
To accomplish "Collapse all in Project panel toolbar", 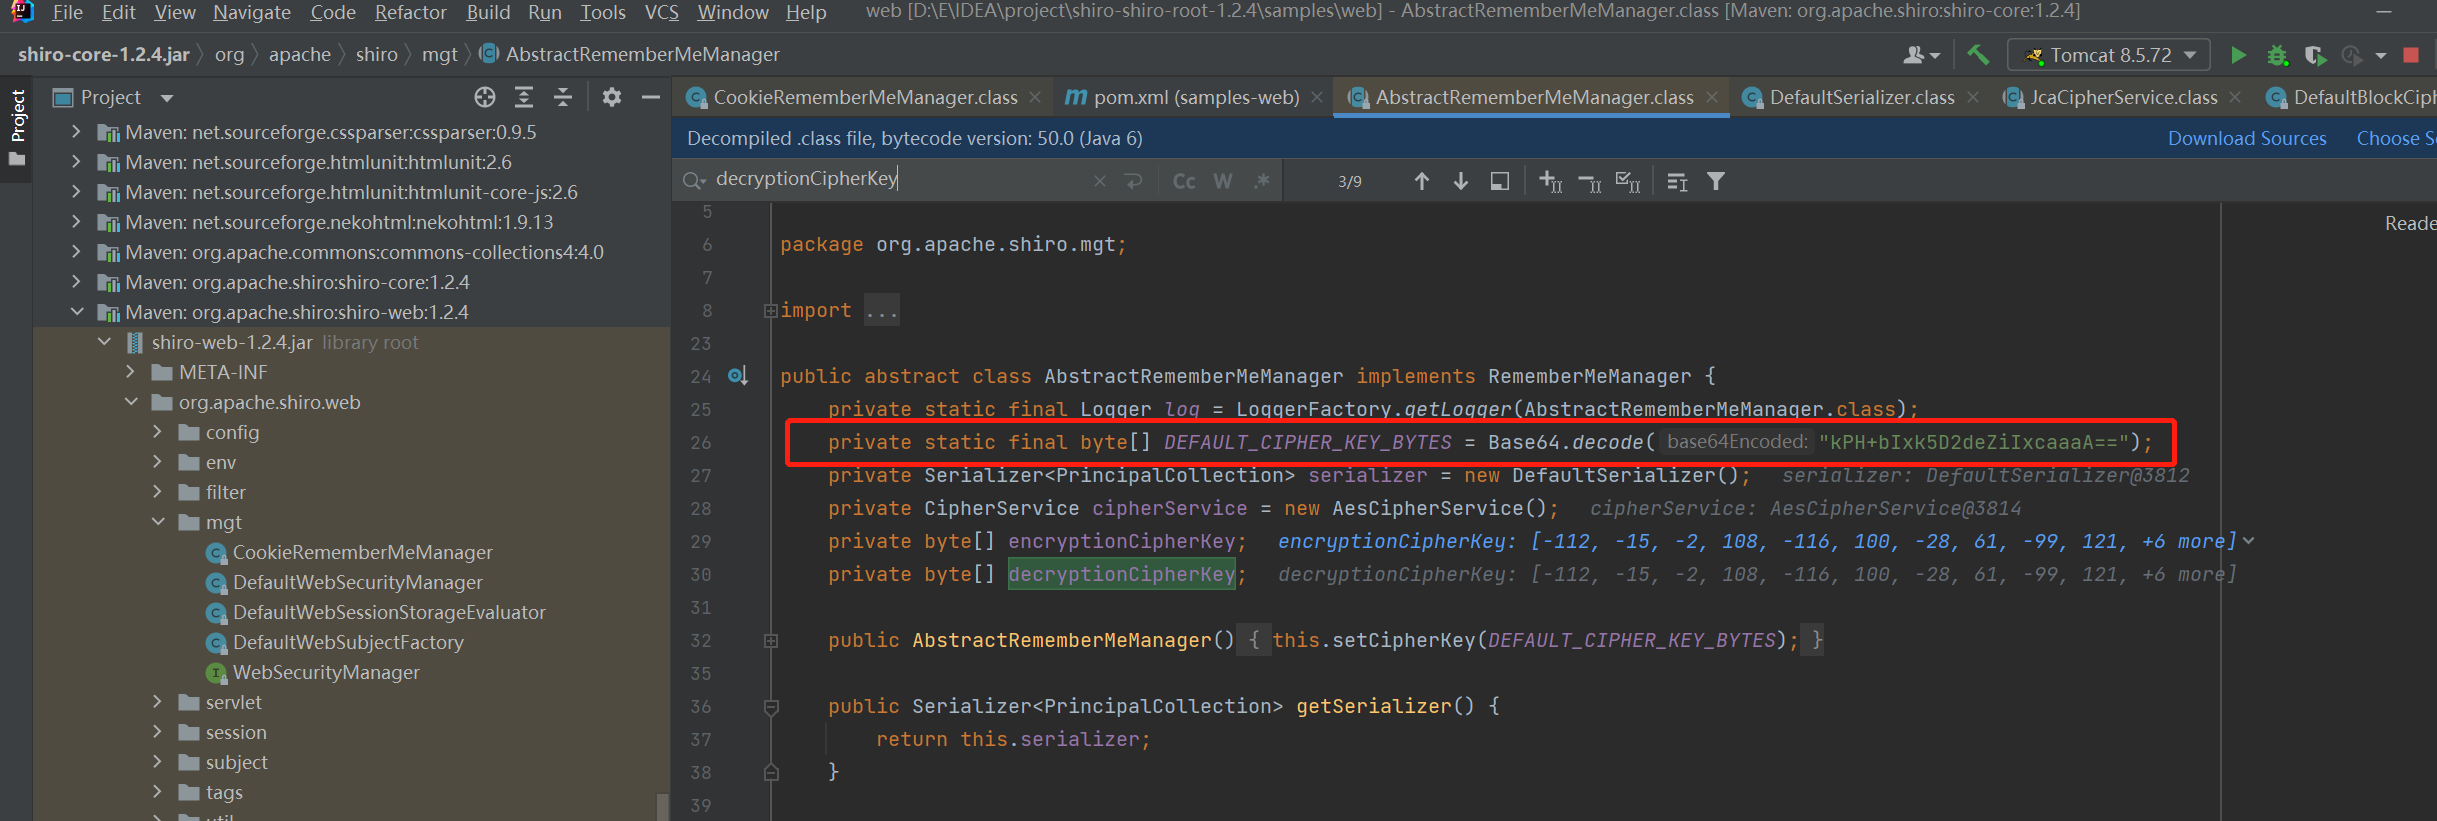I will coord(563,97).
